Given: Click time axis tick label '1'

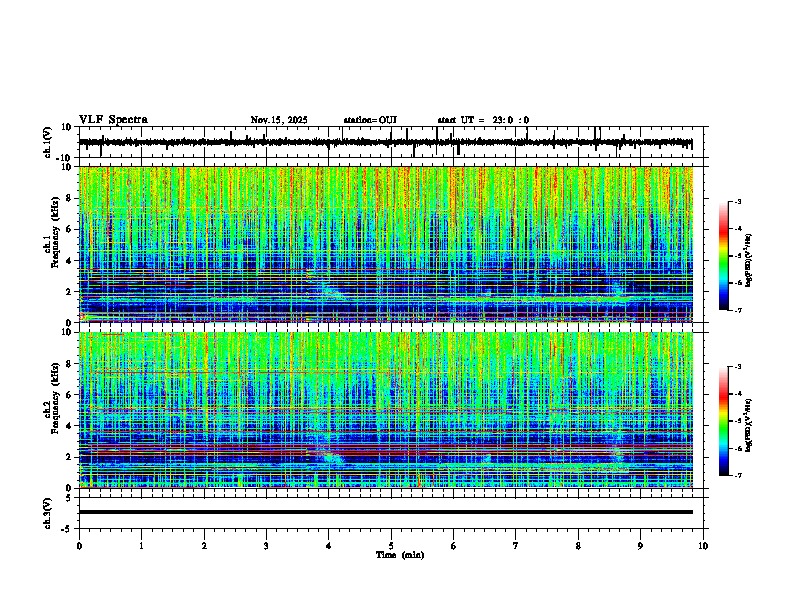Looking at the screenshot, I should pyautogui.click(x=141, y=546).
